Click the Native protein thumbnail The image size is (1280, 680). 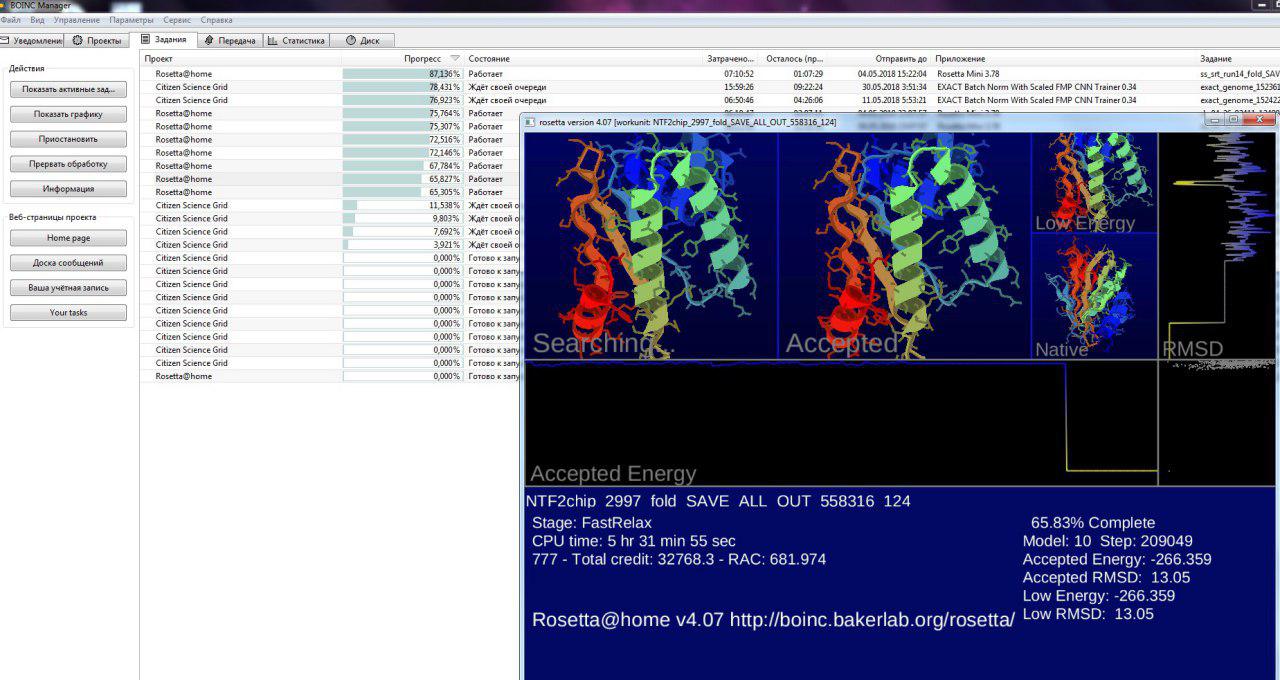pos(1095,297)
